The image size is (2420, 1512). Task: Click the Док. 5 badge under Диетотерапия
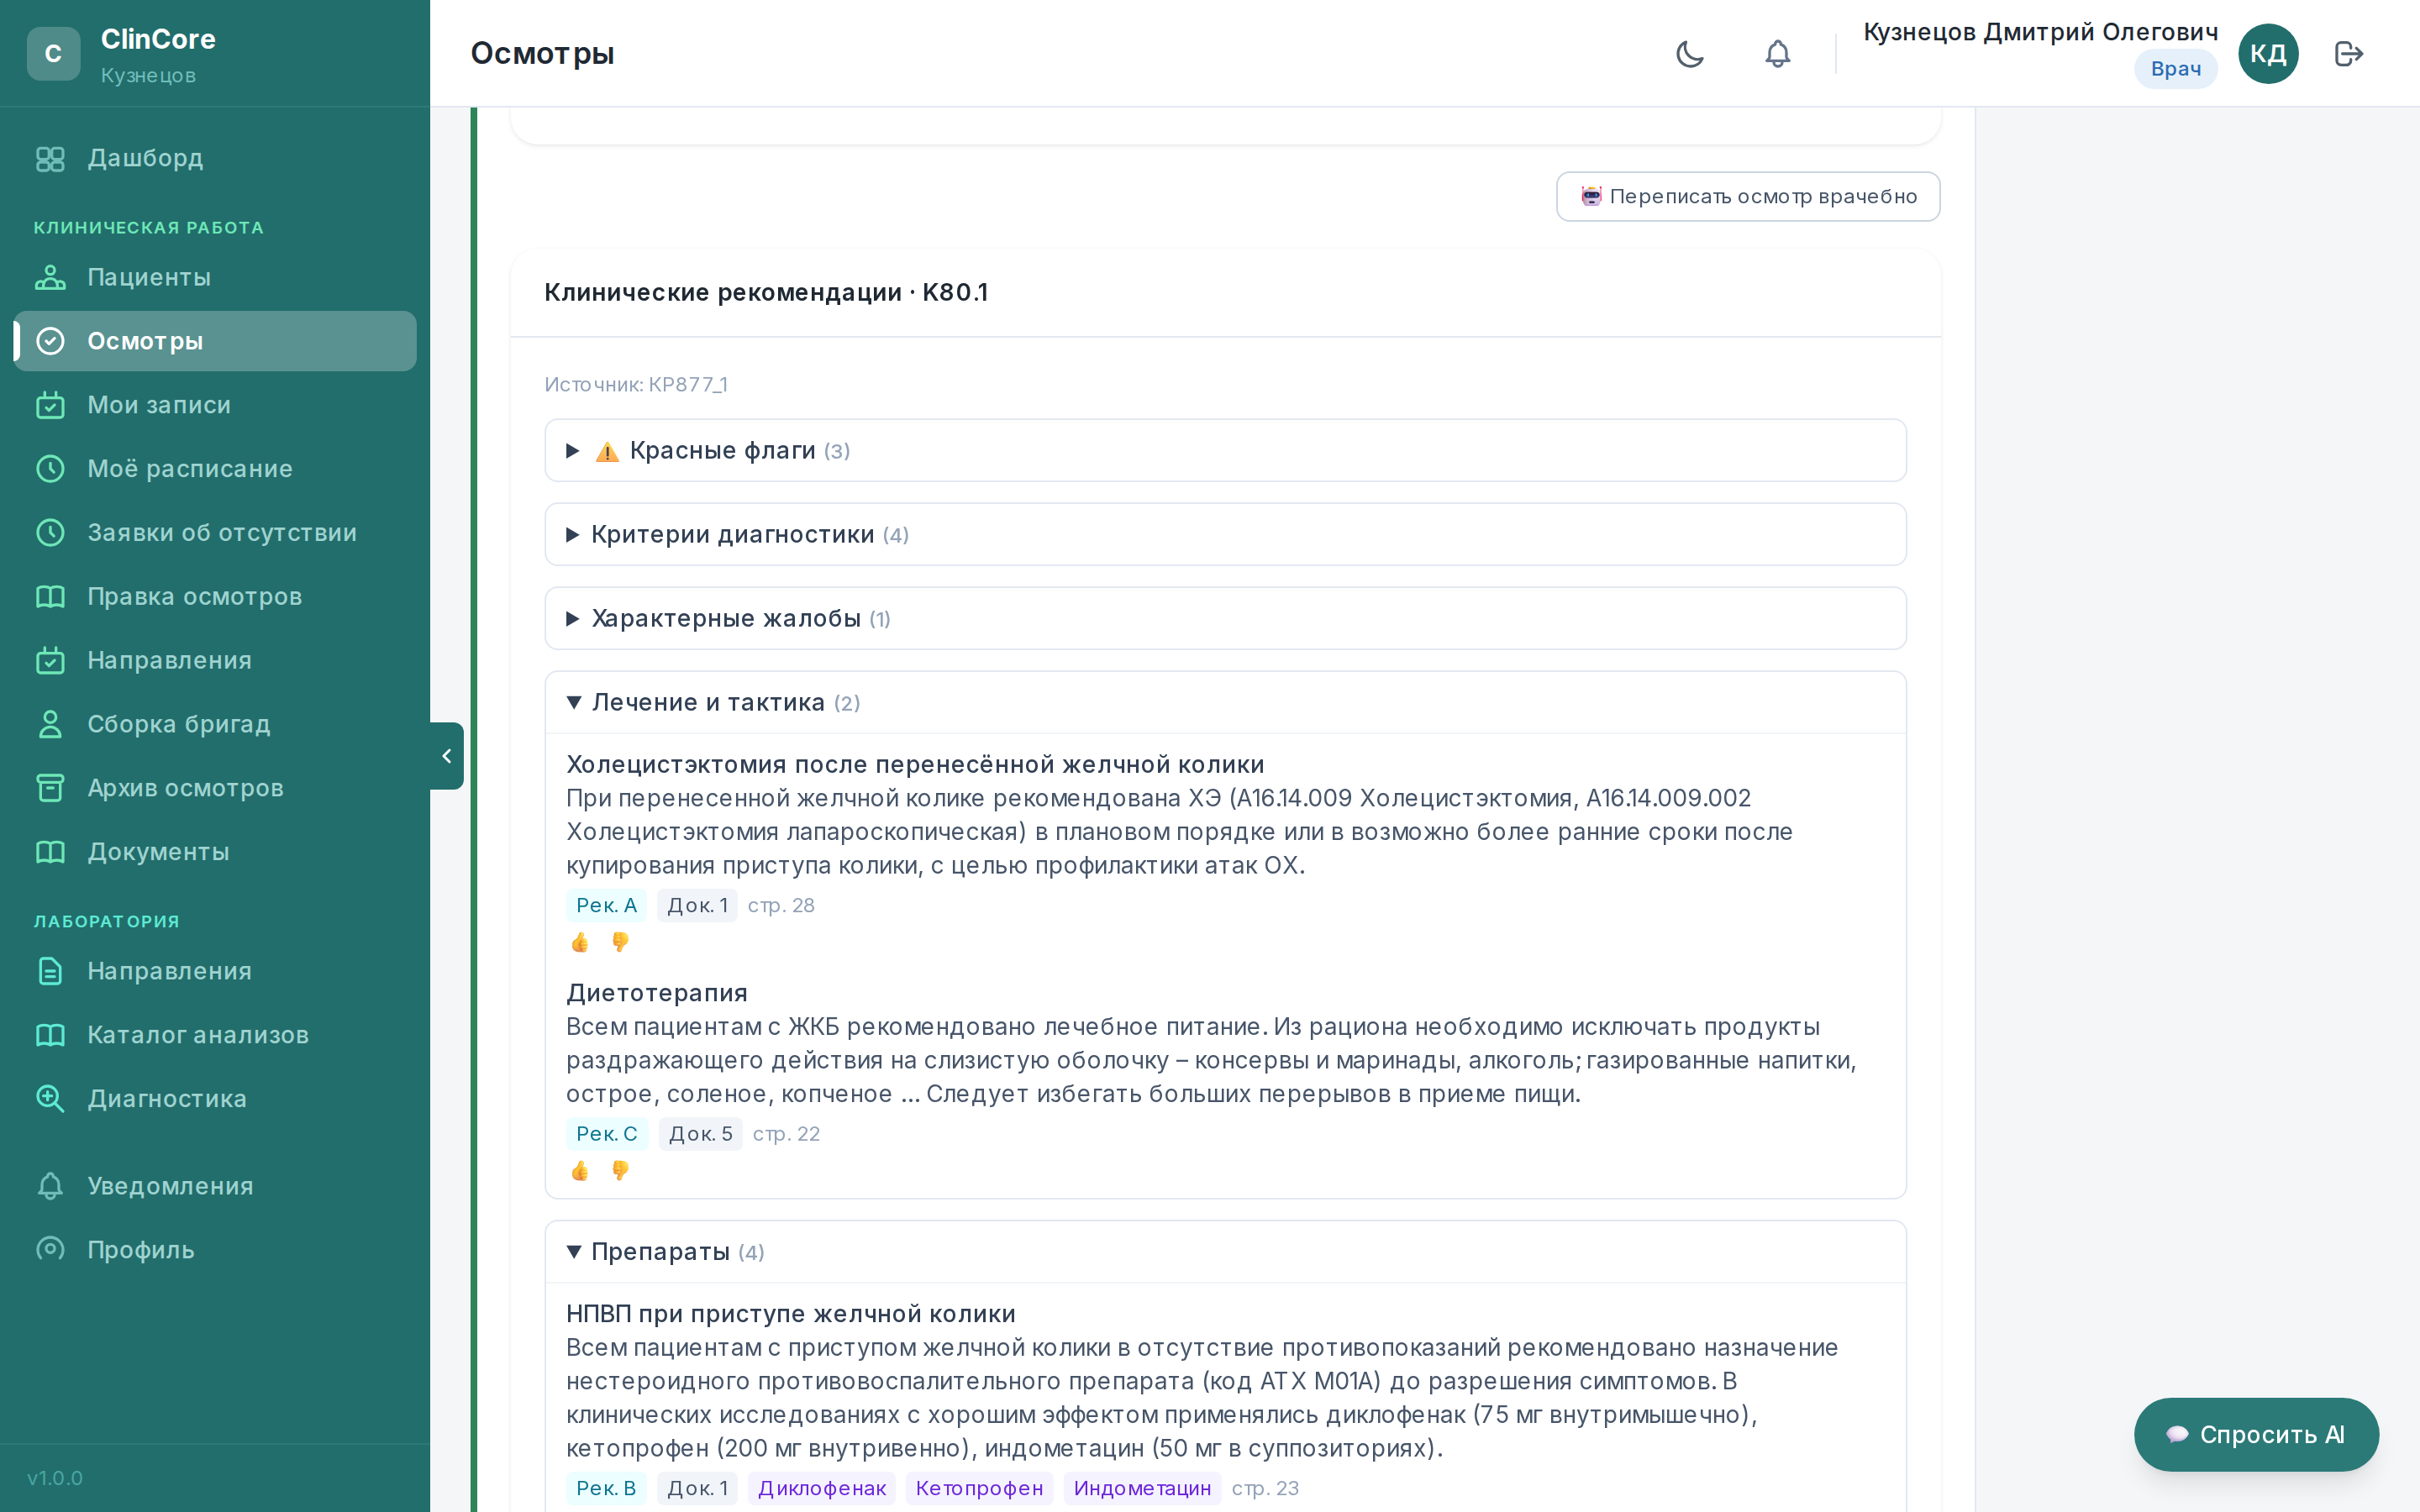(x=700, y=1134)
